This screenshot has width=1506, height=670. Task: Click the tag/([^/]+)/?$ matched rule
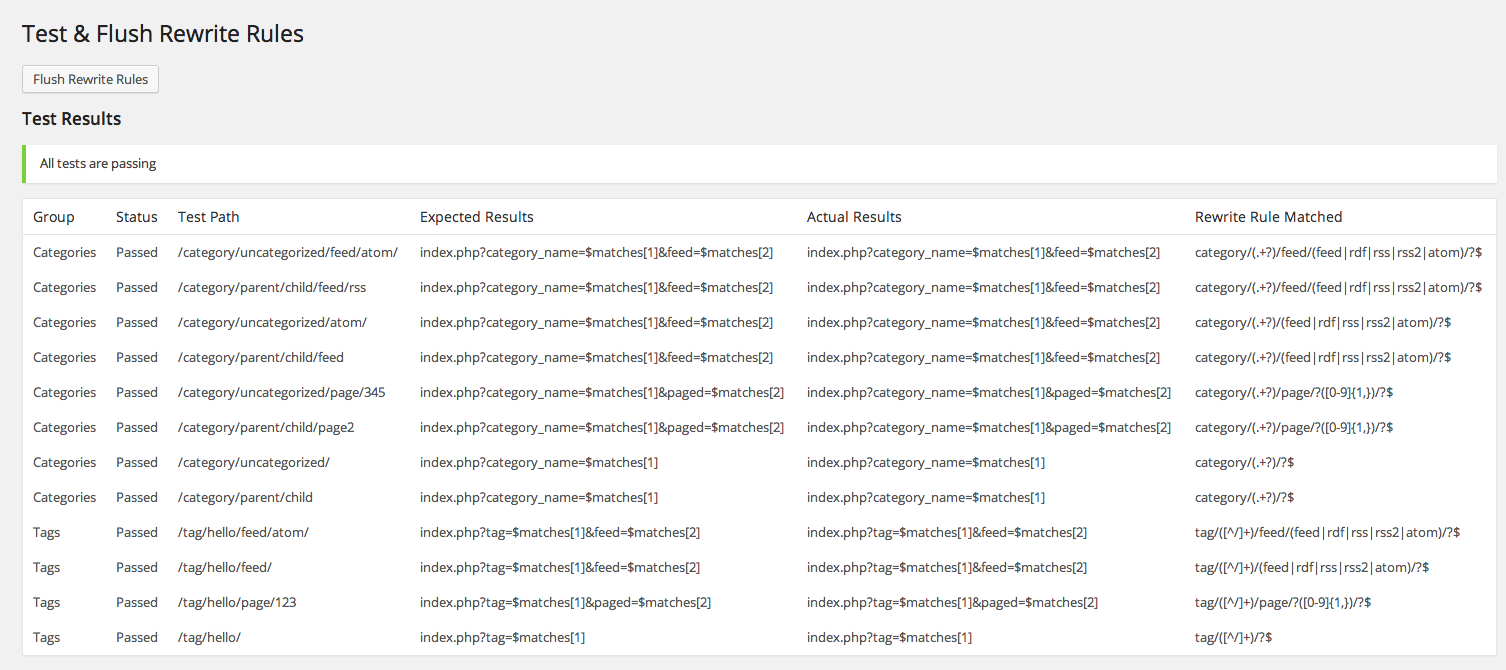[x=1233, y=637]
